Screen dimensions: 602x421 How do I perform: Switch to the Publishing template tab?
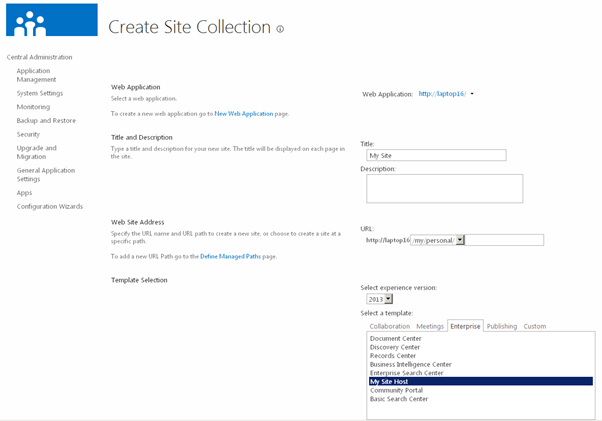click(x=502, y=326)
